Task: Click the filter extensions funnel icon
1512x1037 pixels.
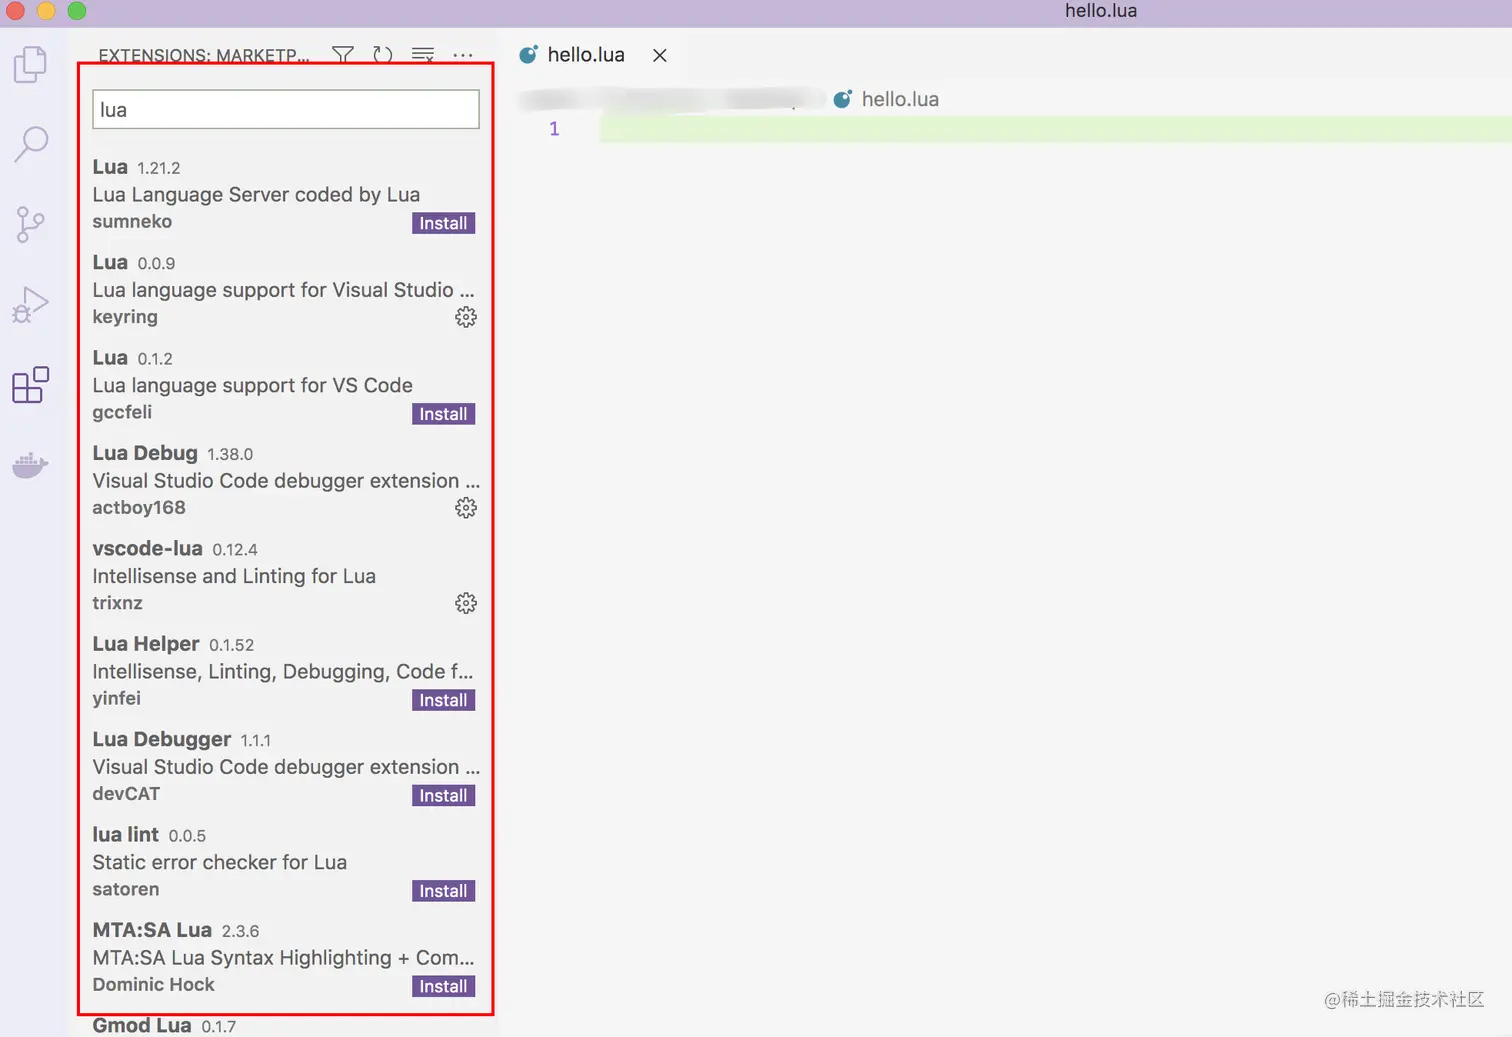Action: tap(343, 55)
